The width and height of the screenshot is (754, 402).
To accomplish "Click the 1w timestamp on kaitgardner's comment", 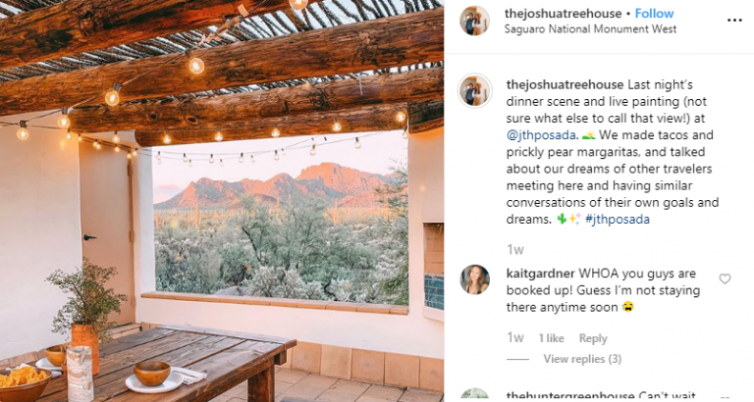I will [x=515, y=338].
